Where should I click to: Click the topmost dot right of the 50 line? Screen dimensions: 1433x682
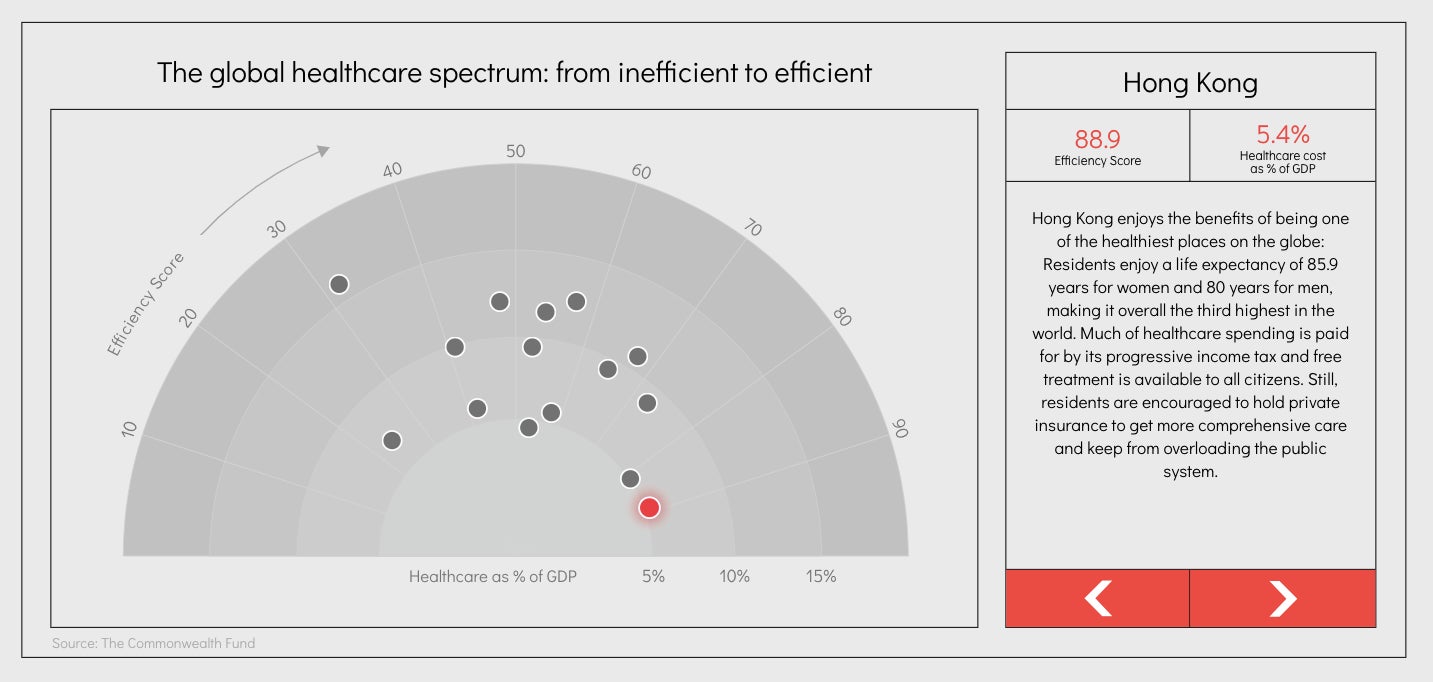(576, 301)
